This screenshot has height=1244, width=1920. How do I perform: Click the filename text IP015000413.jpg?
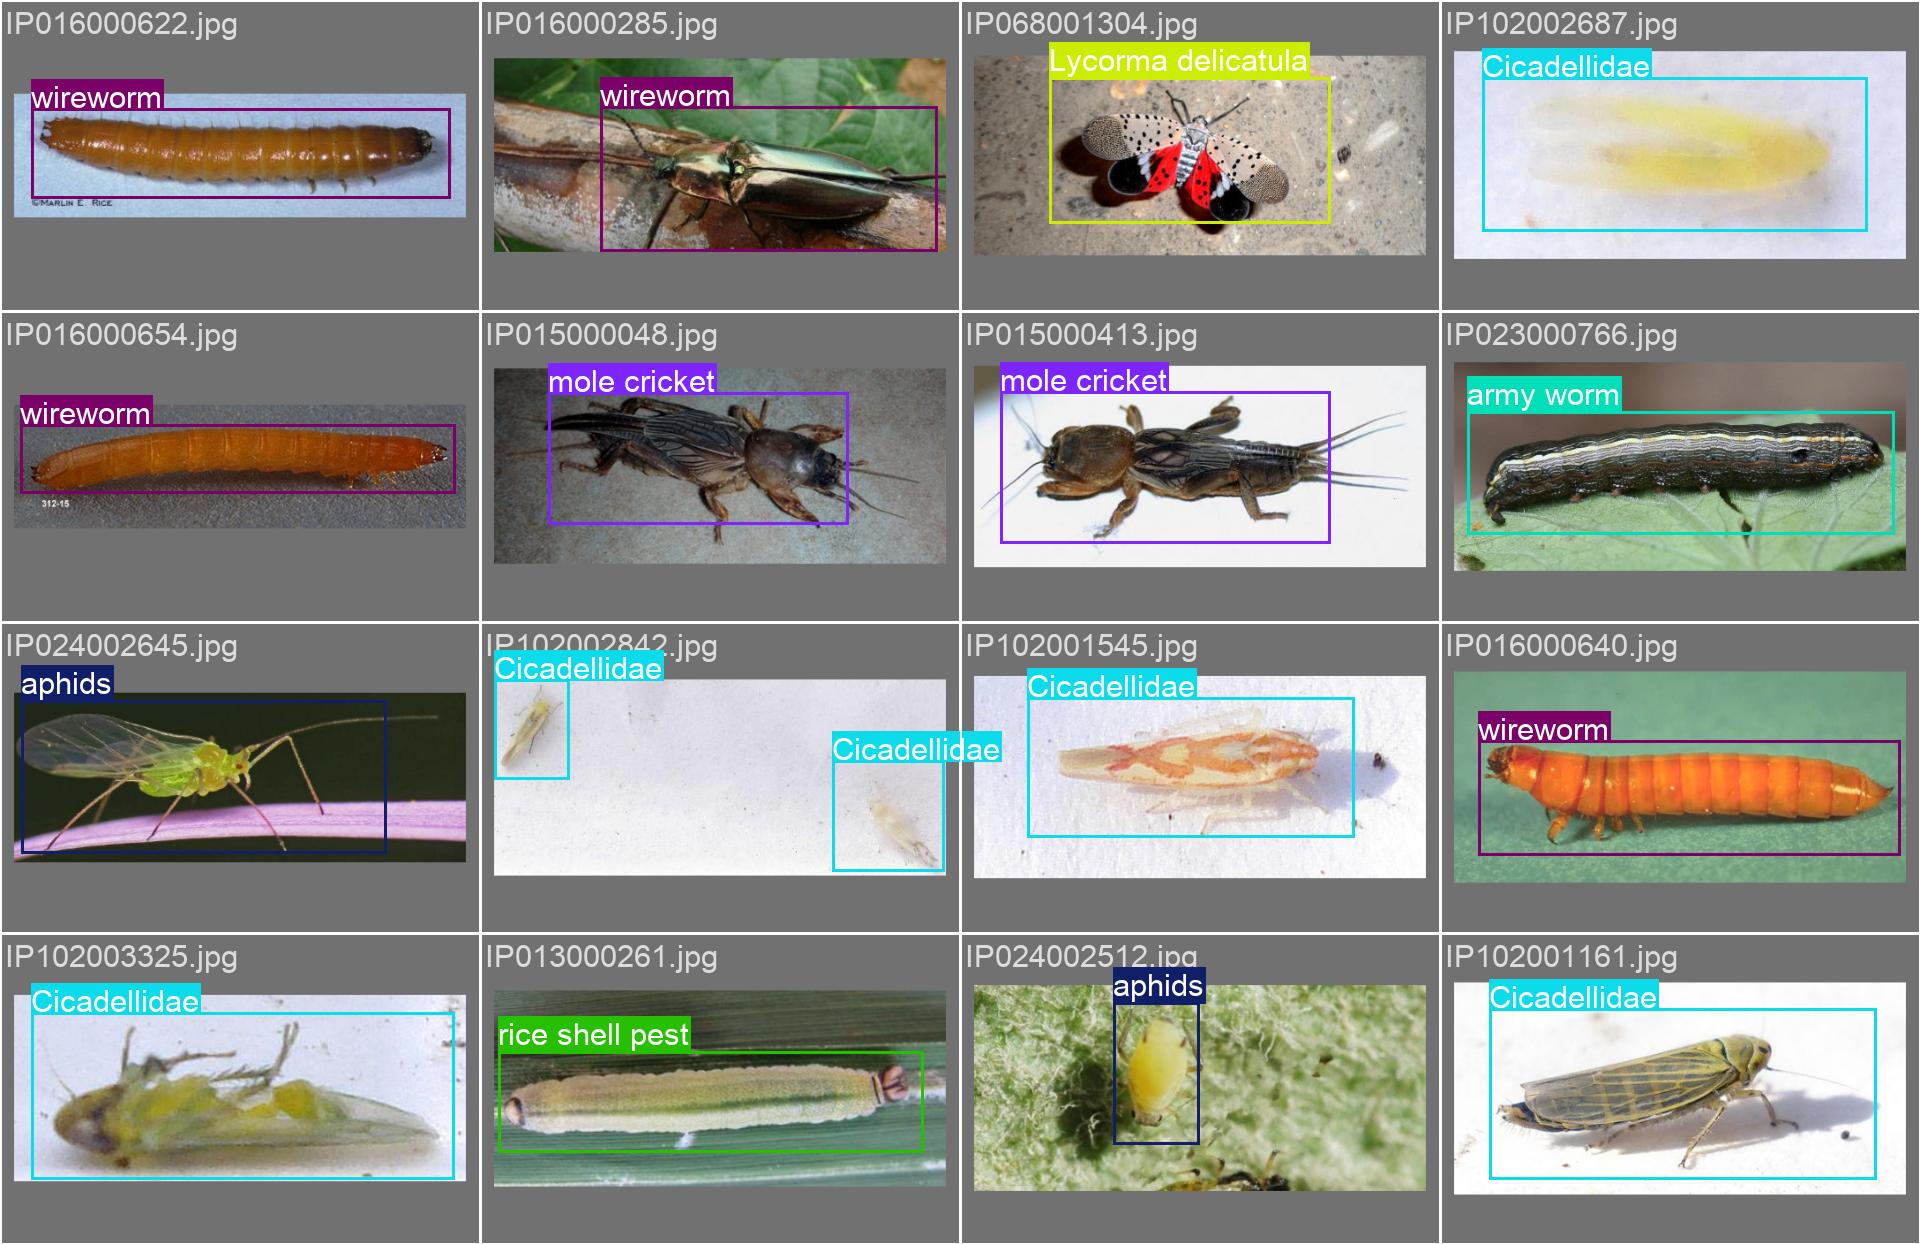[1082, 335]
